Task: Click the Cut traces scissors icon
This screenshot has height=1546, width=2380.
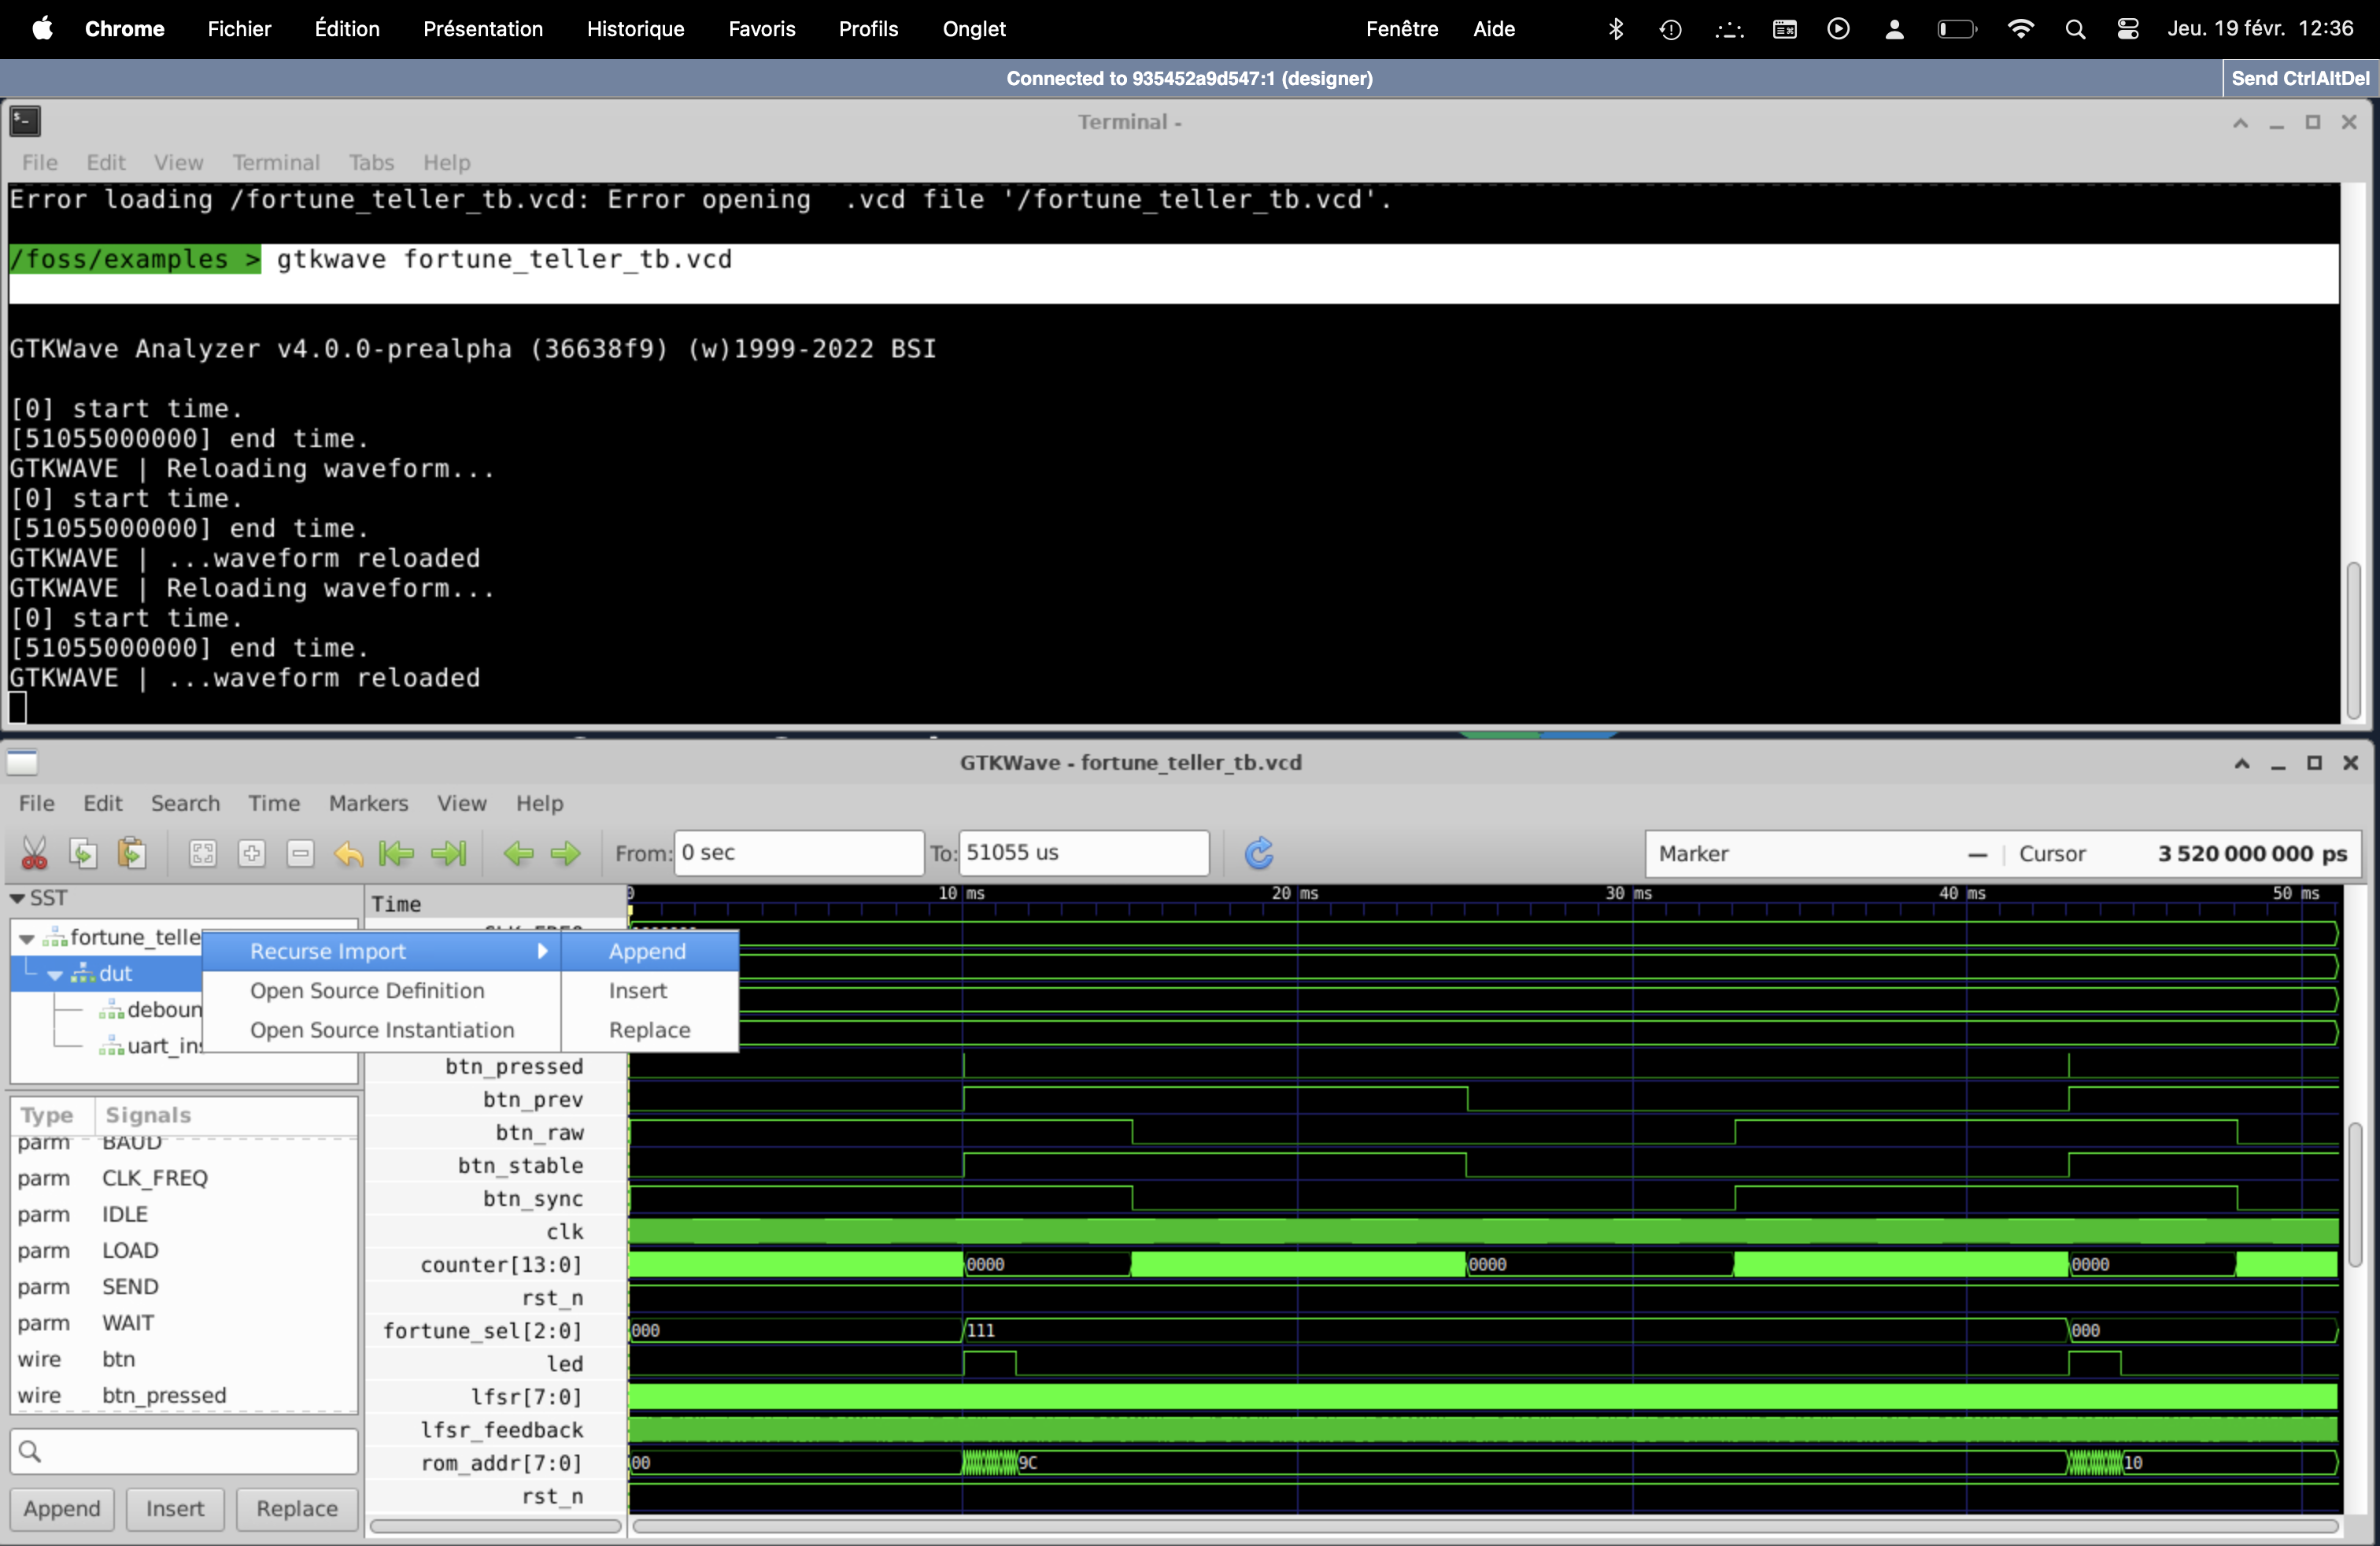Action: pos(34,853)
